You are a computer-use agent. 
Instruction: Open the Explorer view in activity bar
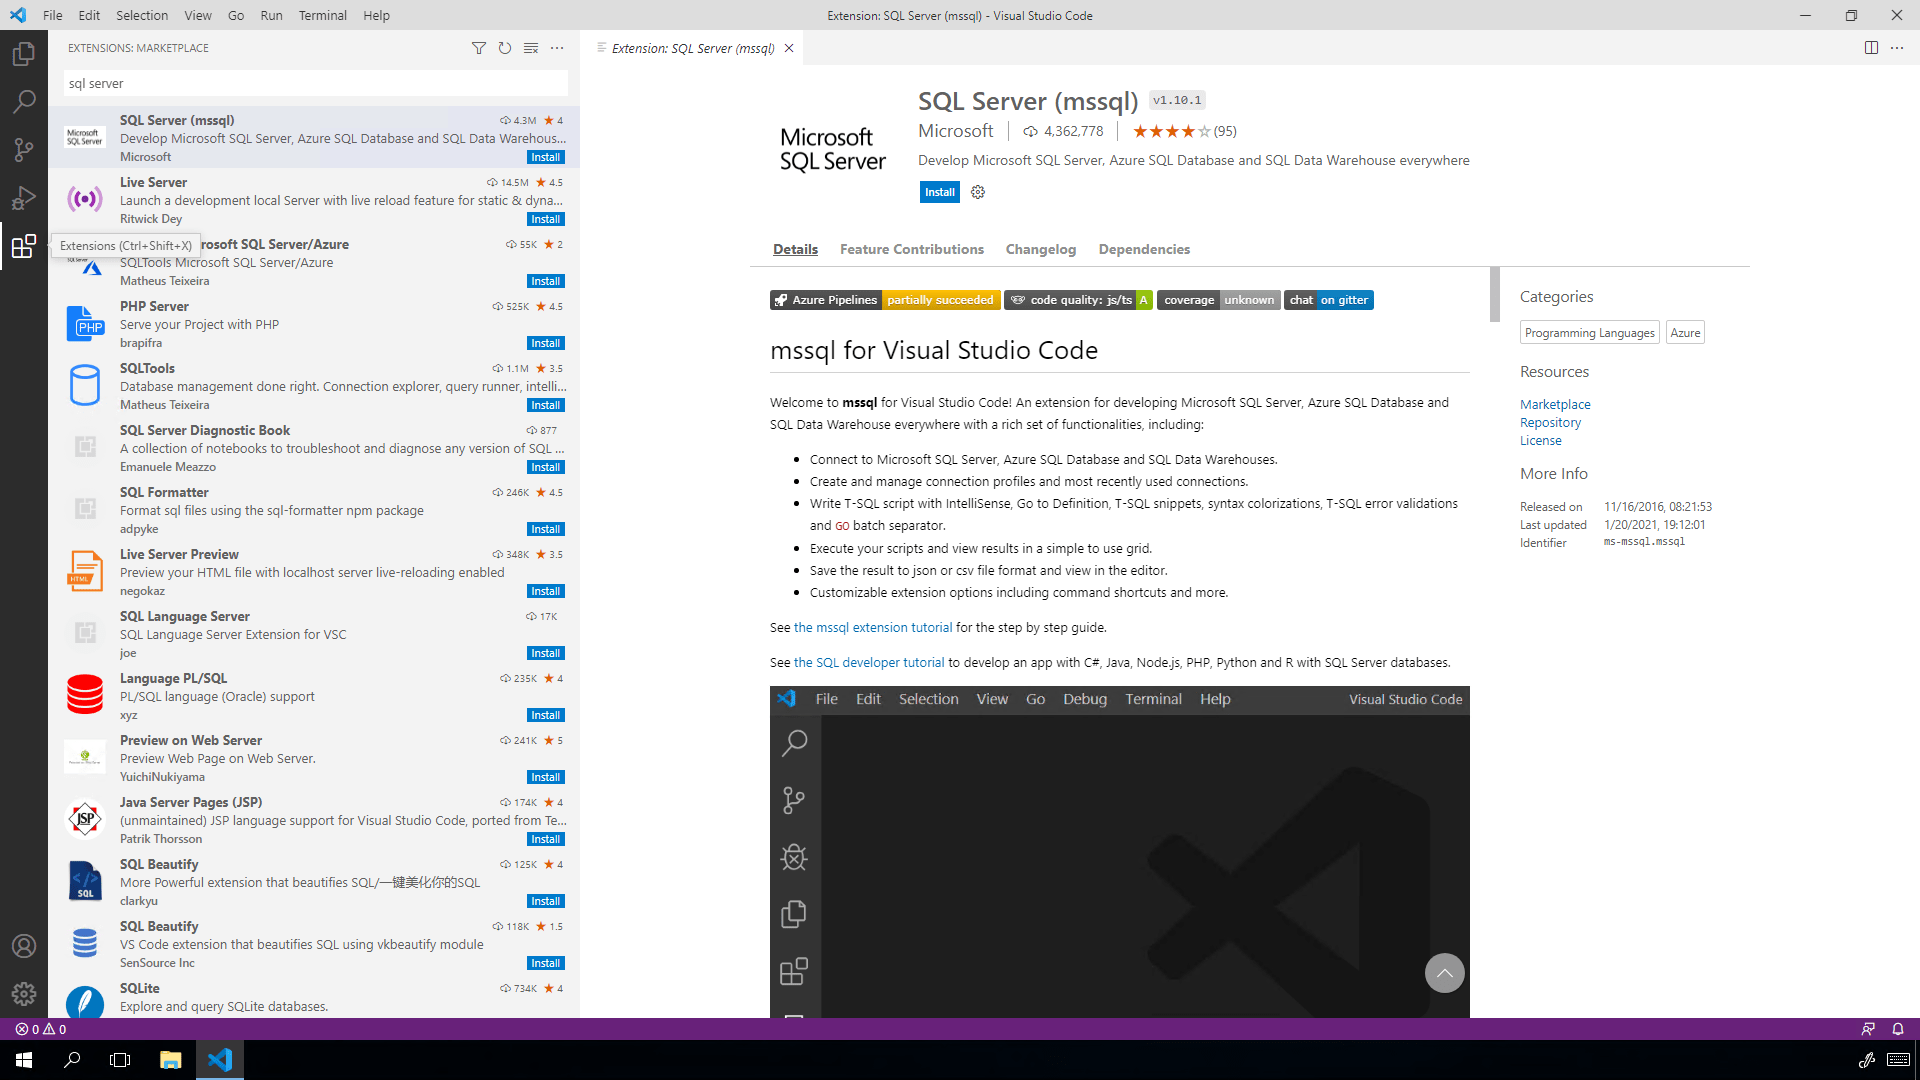pyautogui.click(x=24, y=54)
